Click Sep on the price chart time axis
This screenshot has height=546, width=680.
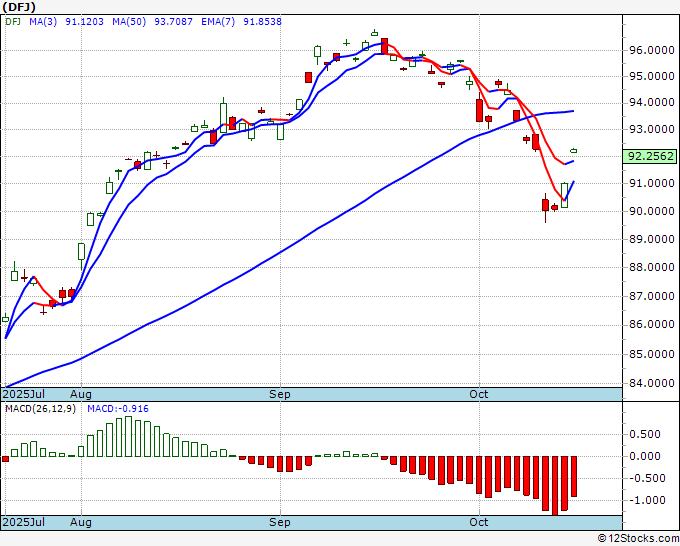click(280, 394)
